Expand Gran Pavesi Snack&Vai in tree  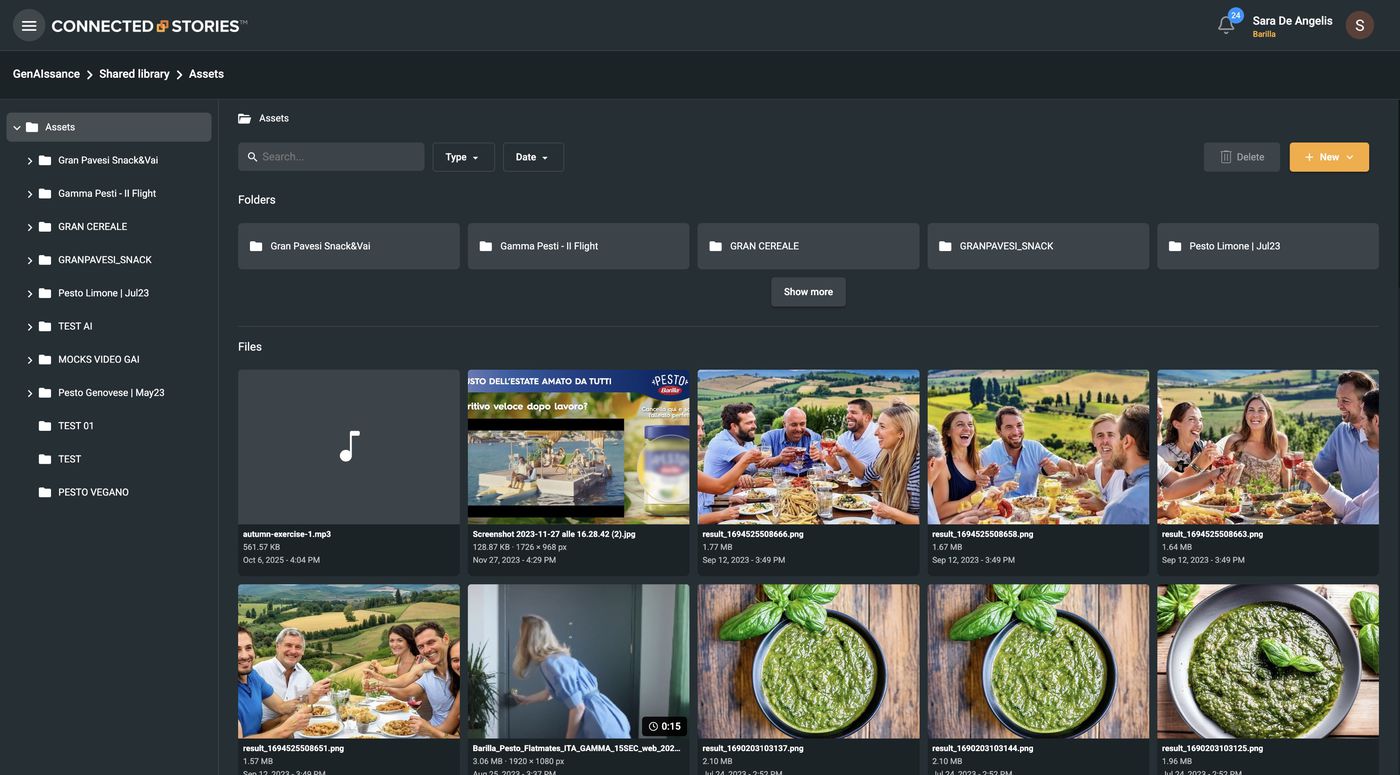(30, 161)
